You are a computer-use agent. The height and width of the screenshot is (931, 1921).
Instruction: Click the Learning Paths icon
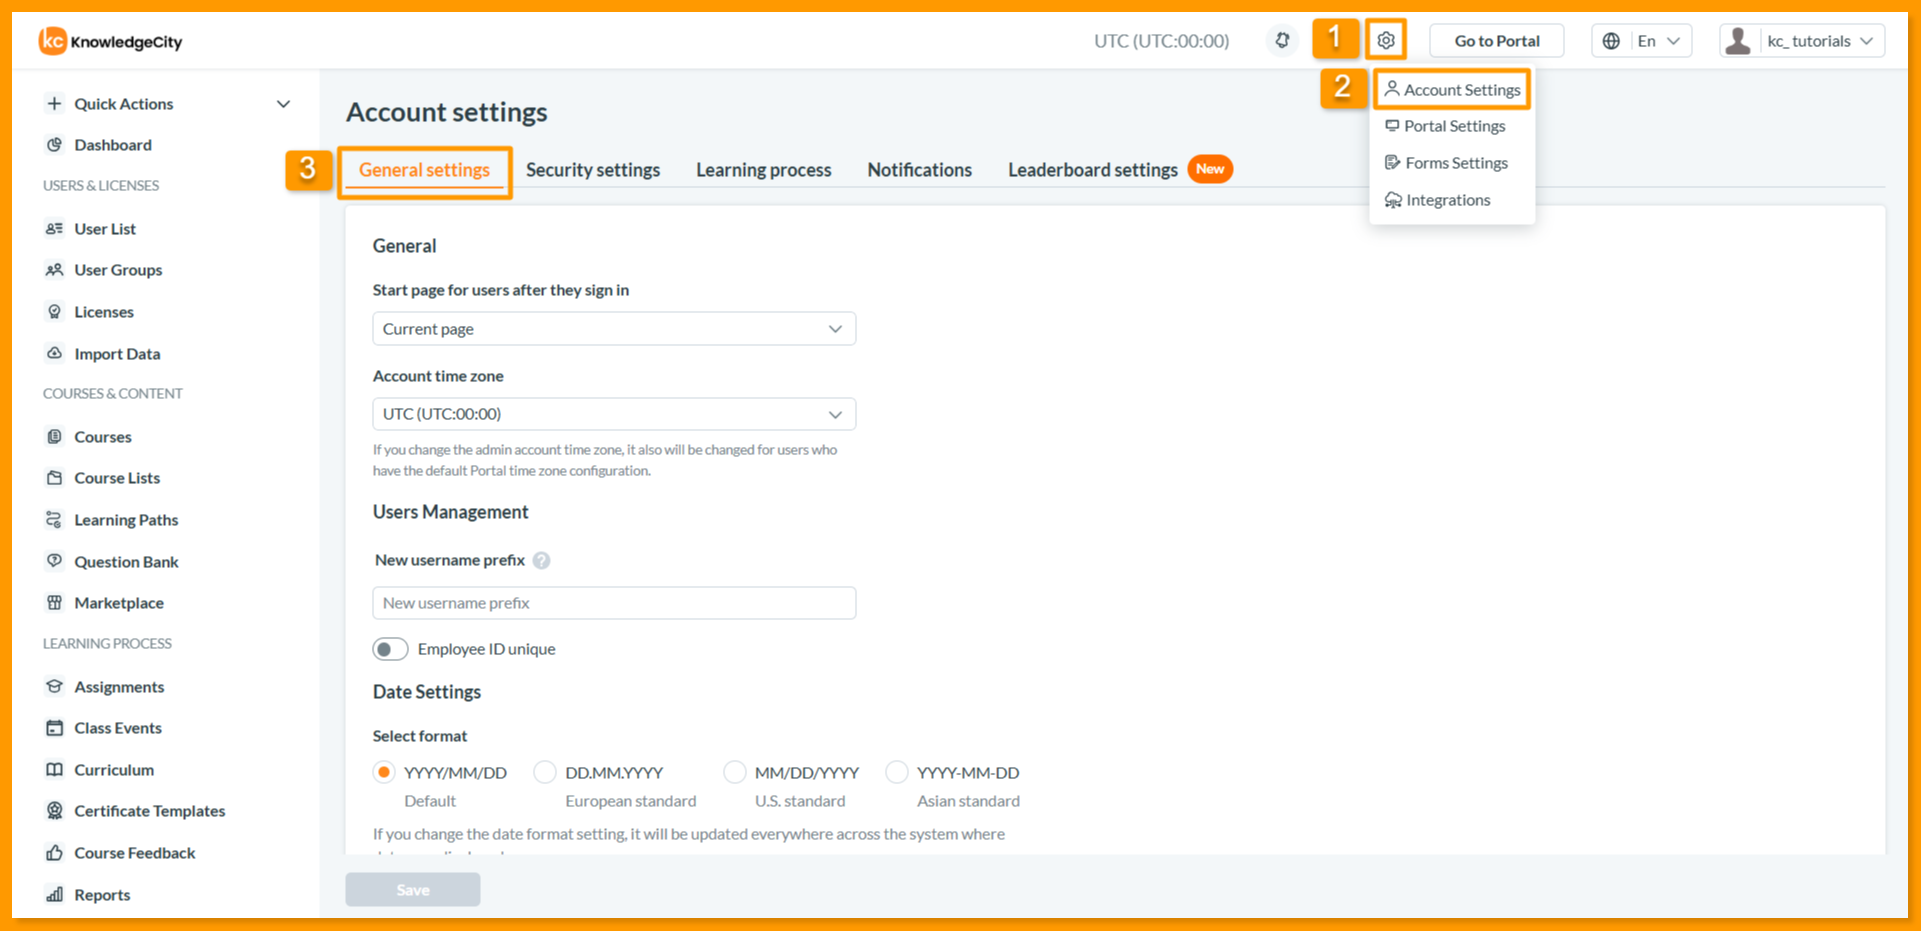(x=55, y=520)
